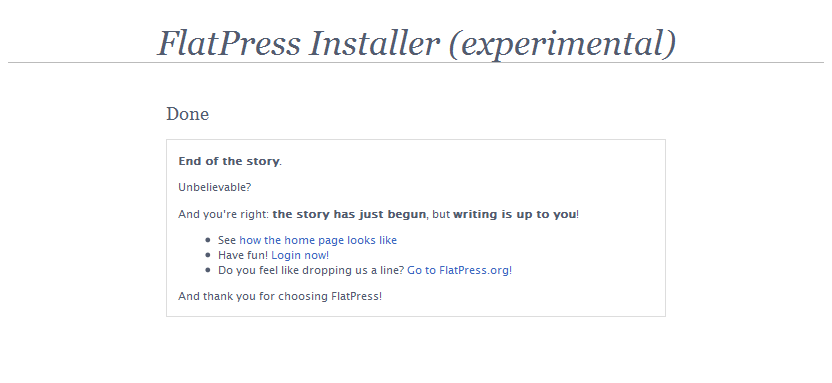Click the "Login now!" link
Viewport: 832px width, 383px height.
(x=300, y=255)
